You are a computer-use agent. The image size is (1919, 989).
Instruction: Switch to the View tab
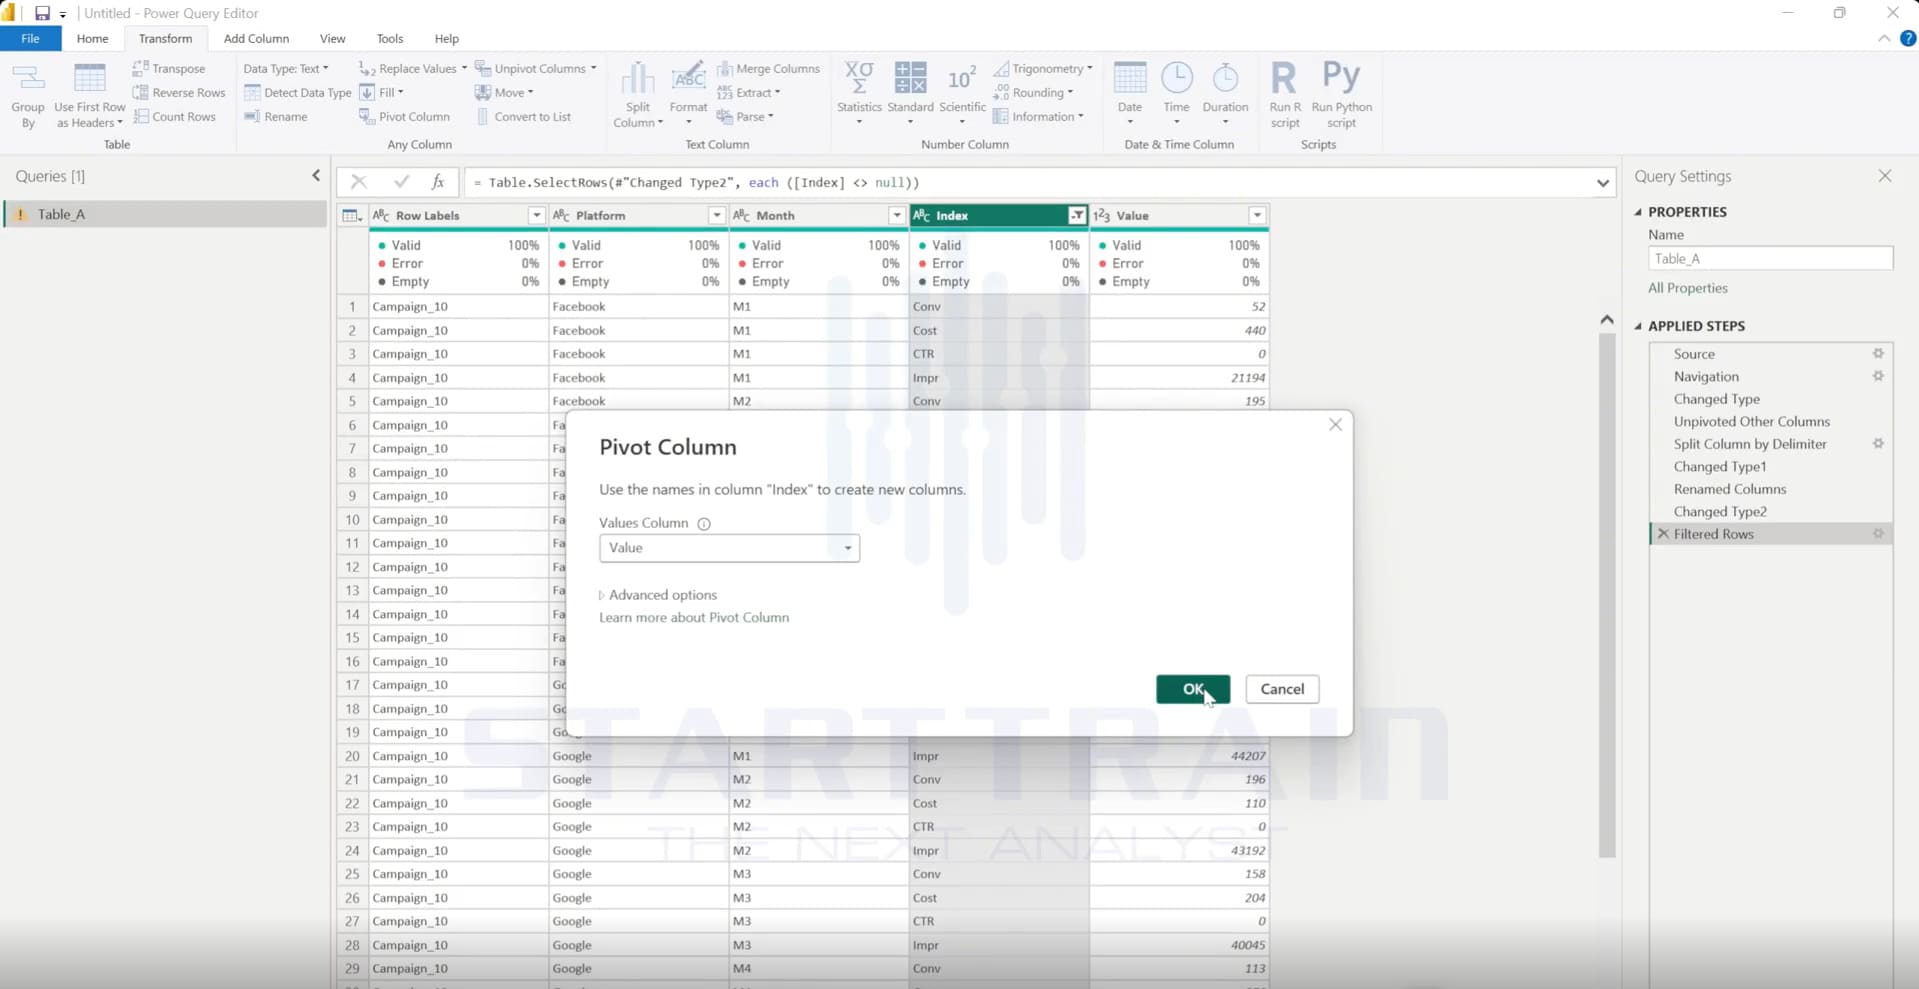pyautogui.click(x=332, y=38)
